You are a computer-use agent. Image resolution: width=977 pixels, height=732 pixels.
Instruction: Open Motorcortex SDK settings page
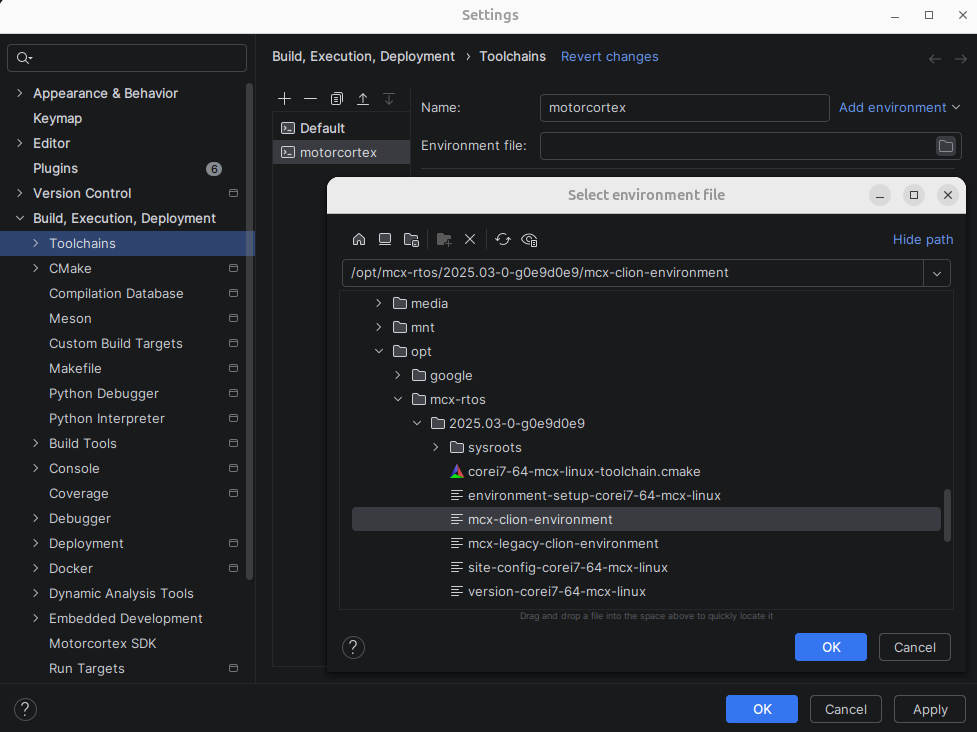click(102, 643)
